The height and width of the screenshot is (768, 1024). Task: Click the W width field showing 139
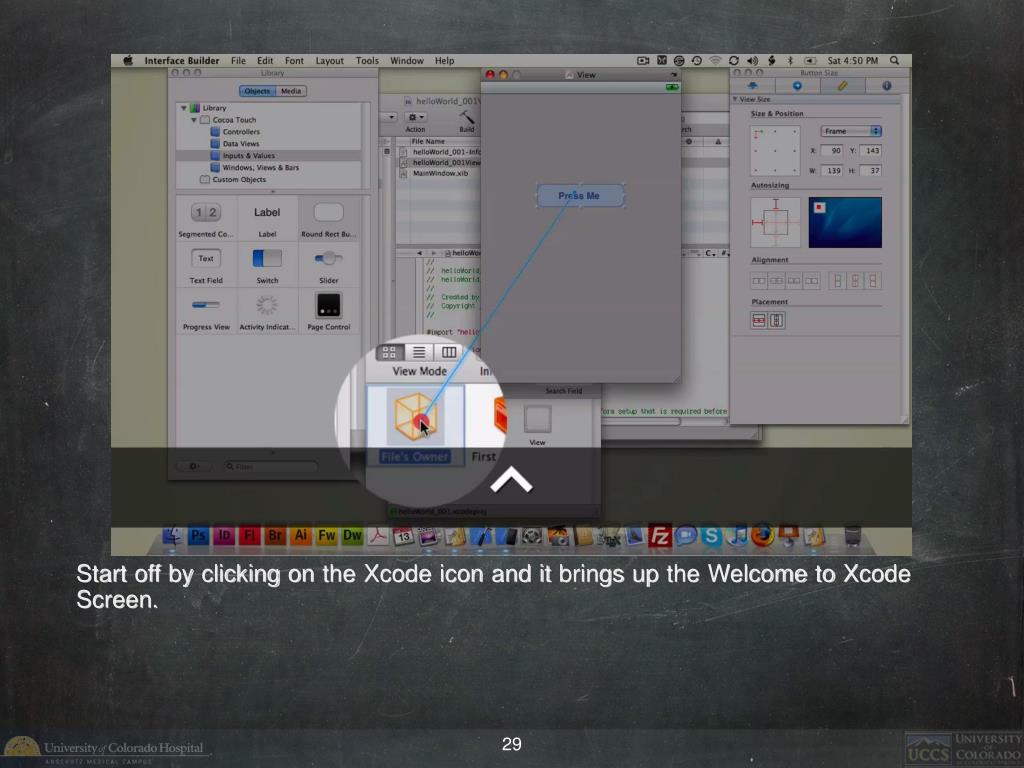point(831,170)
